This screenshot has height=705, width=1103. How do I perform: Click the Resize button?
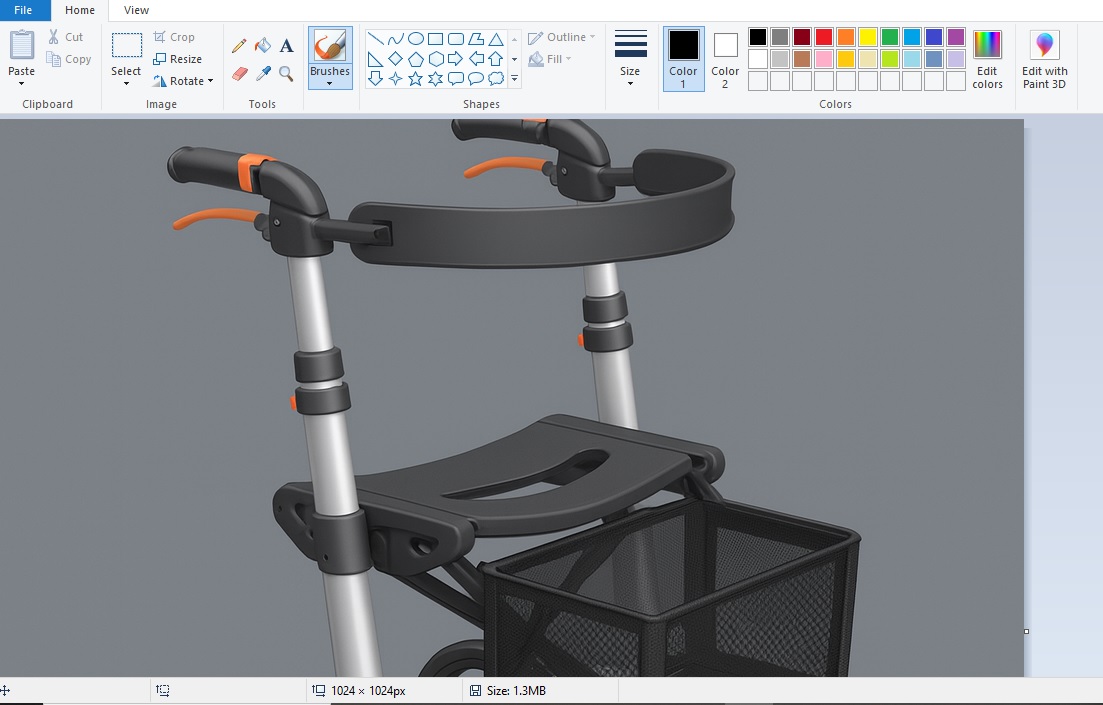pos(178,59)
